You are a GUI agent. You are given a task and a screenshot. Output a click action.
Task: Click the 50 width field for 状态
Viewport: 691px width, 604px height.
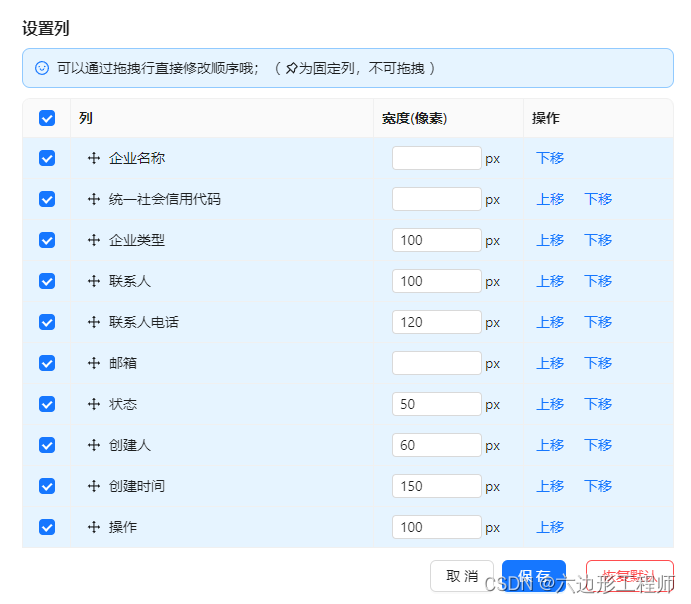437,404
